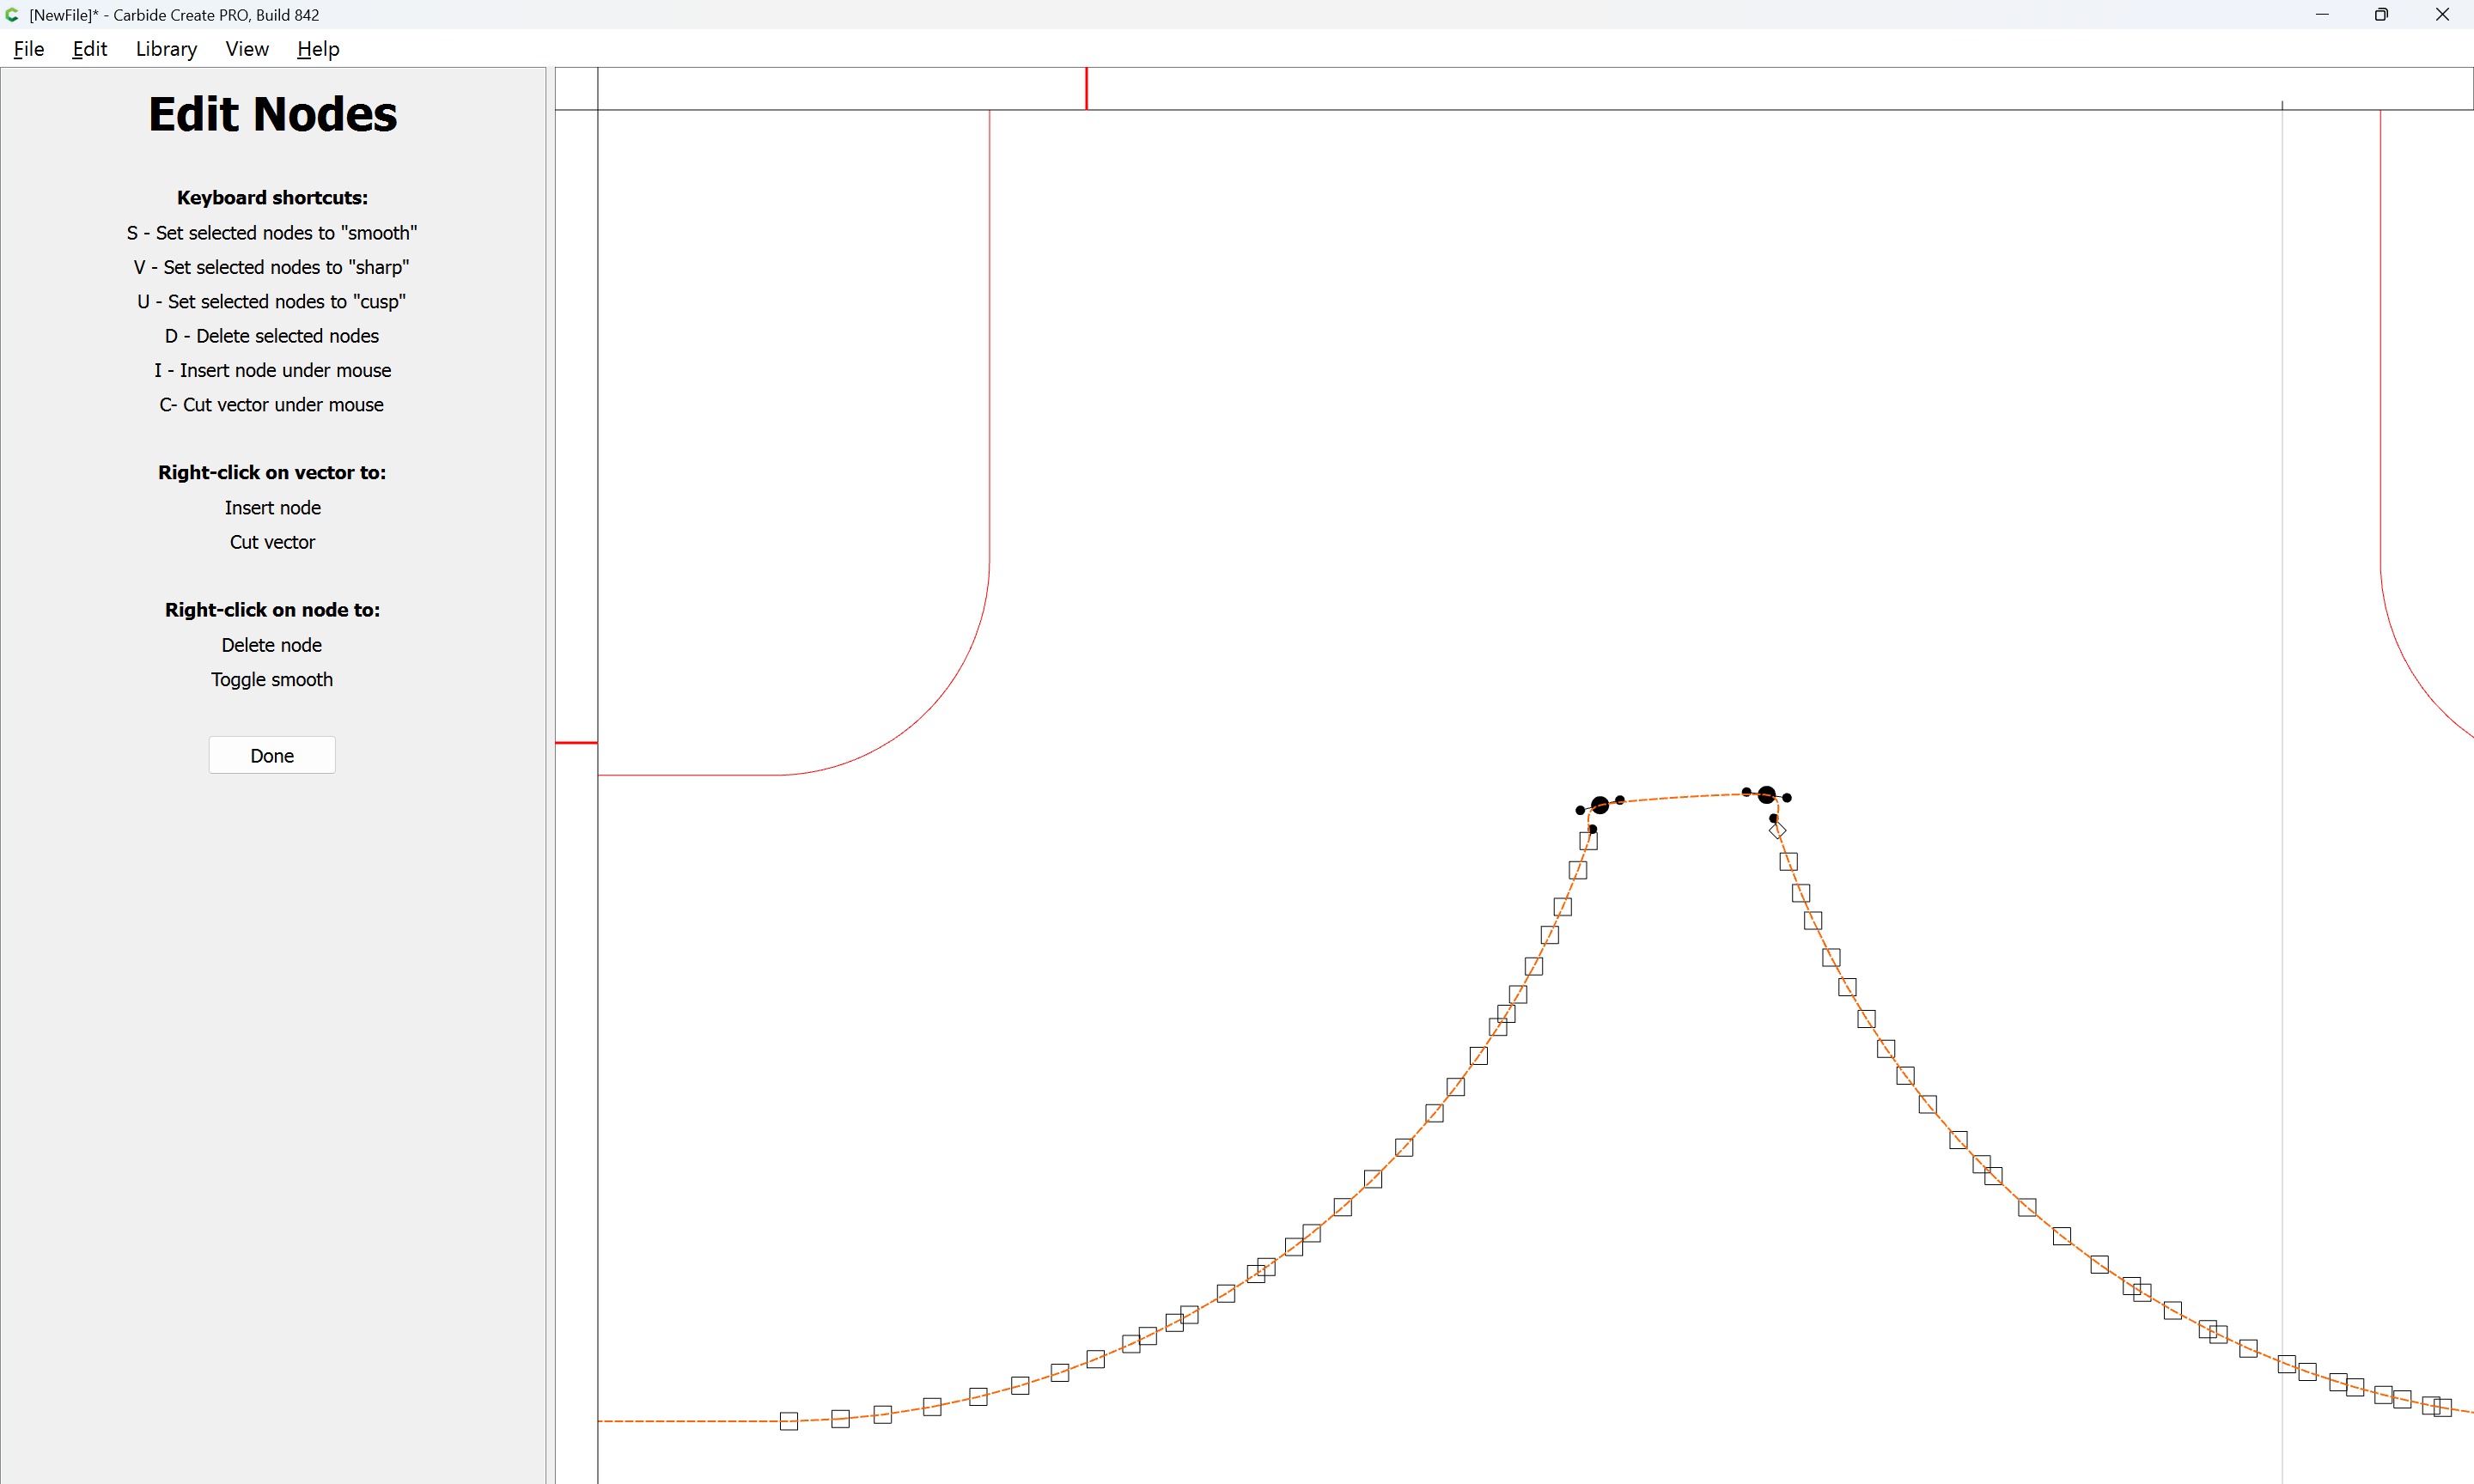Select the large black node at curve's top-right

1766,795
